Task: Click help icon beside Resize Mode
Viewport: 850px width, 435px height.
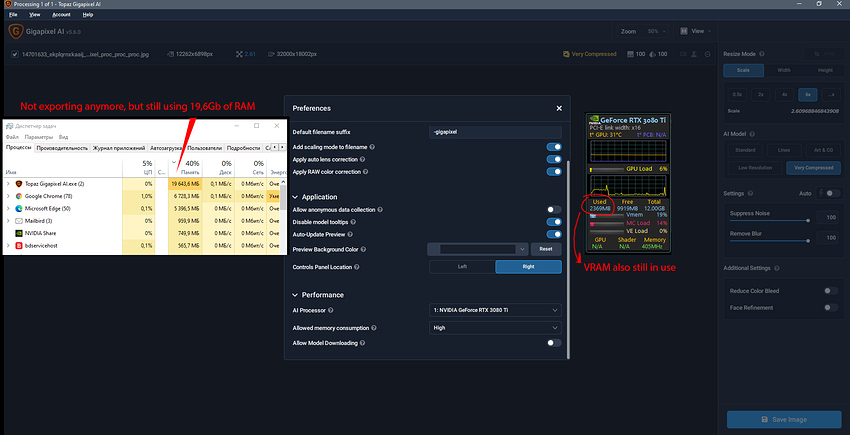Action: (762, 54)
